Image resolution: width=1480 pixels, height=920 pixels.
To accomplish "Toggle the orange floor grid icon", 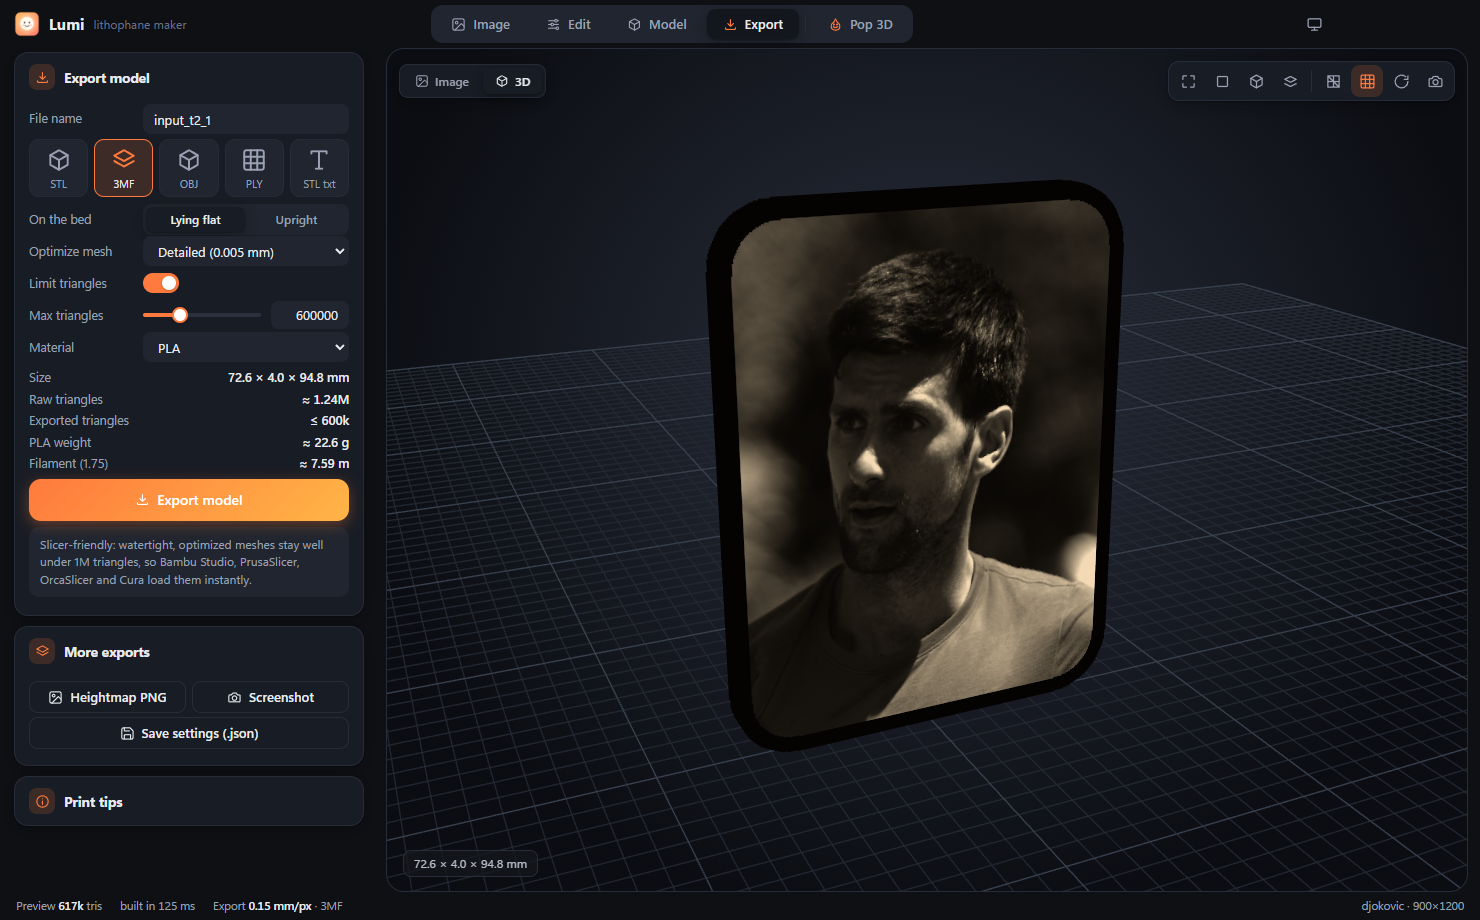I will (x=1367, y=82).
